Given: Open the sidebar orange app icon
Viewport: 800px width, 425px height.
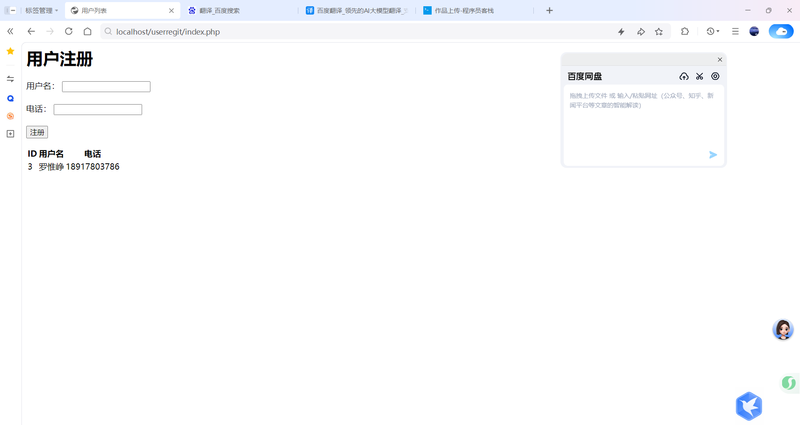Looking at the screenshot, I should pos(10,116).
